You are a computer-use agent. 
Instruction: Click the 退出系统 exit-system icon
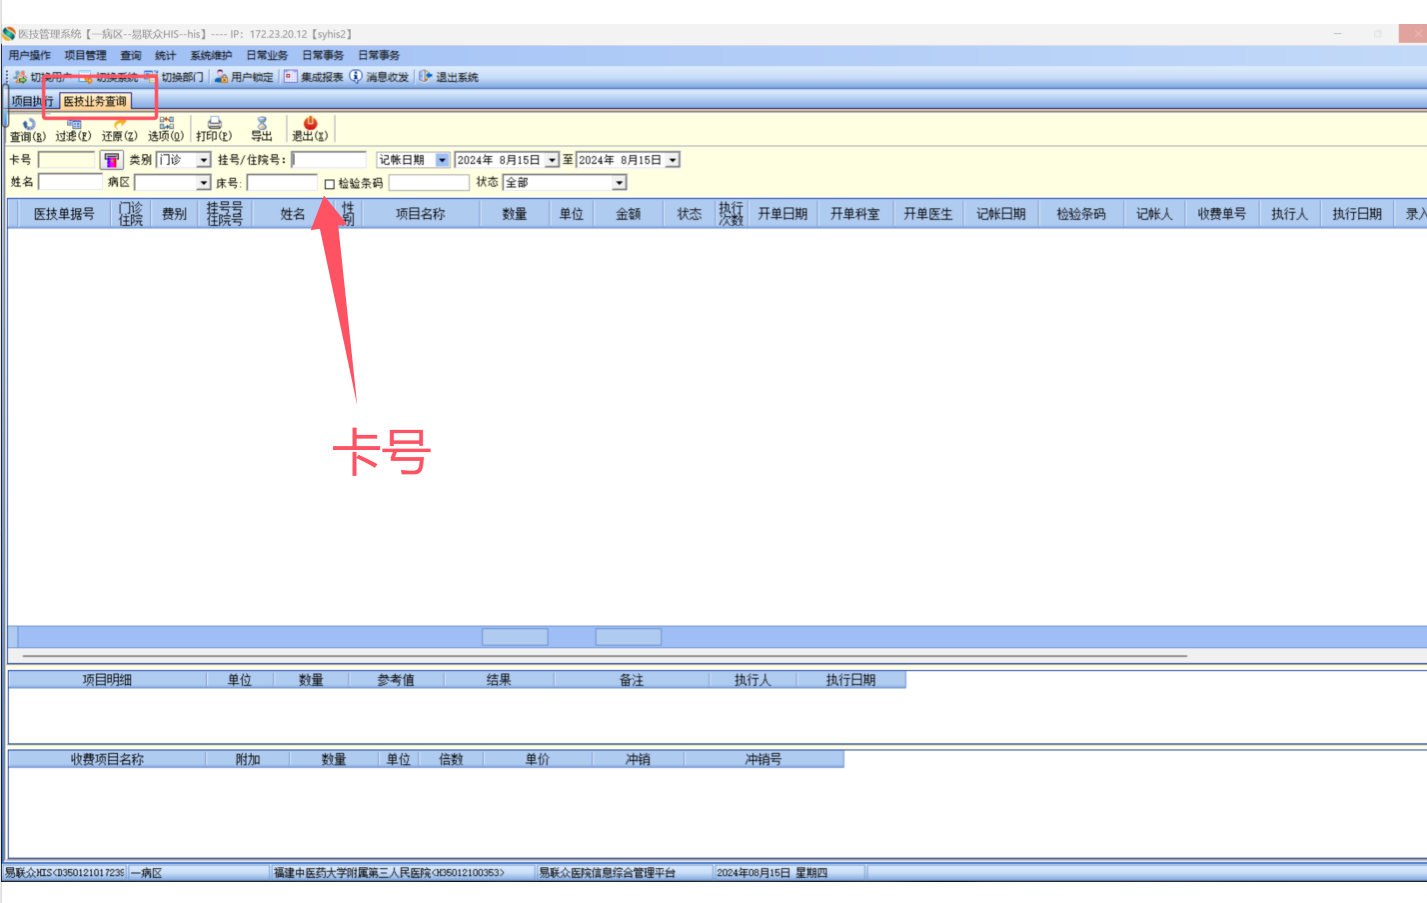(425, 77)
